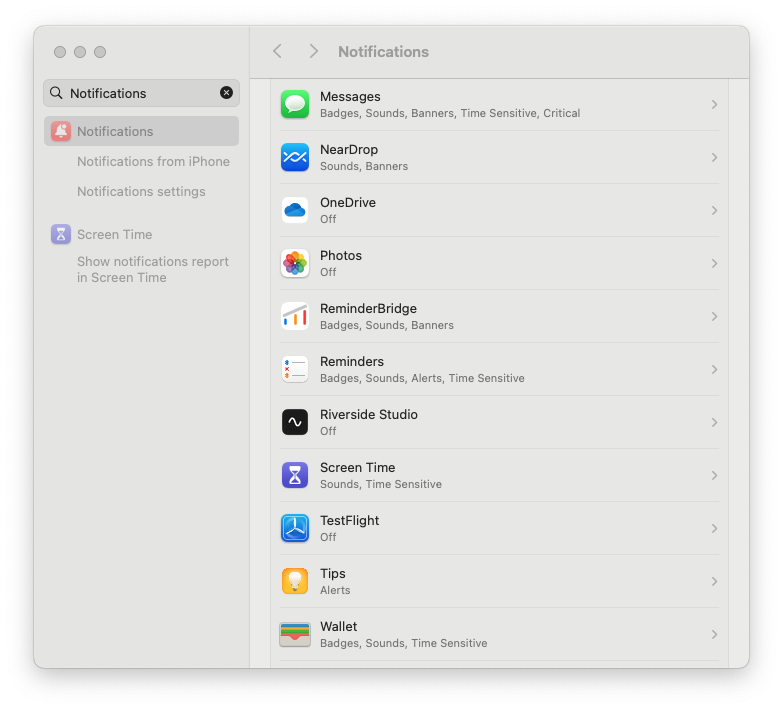Click the TestFlight row title

(x=350, y=520)
